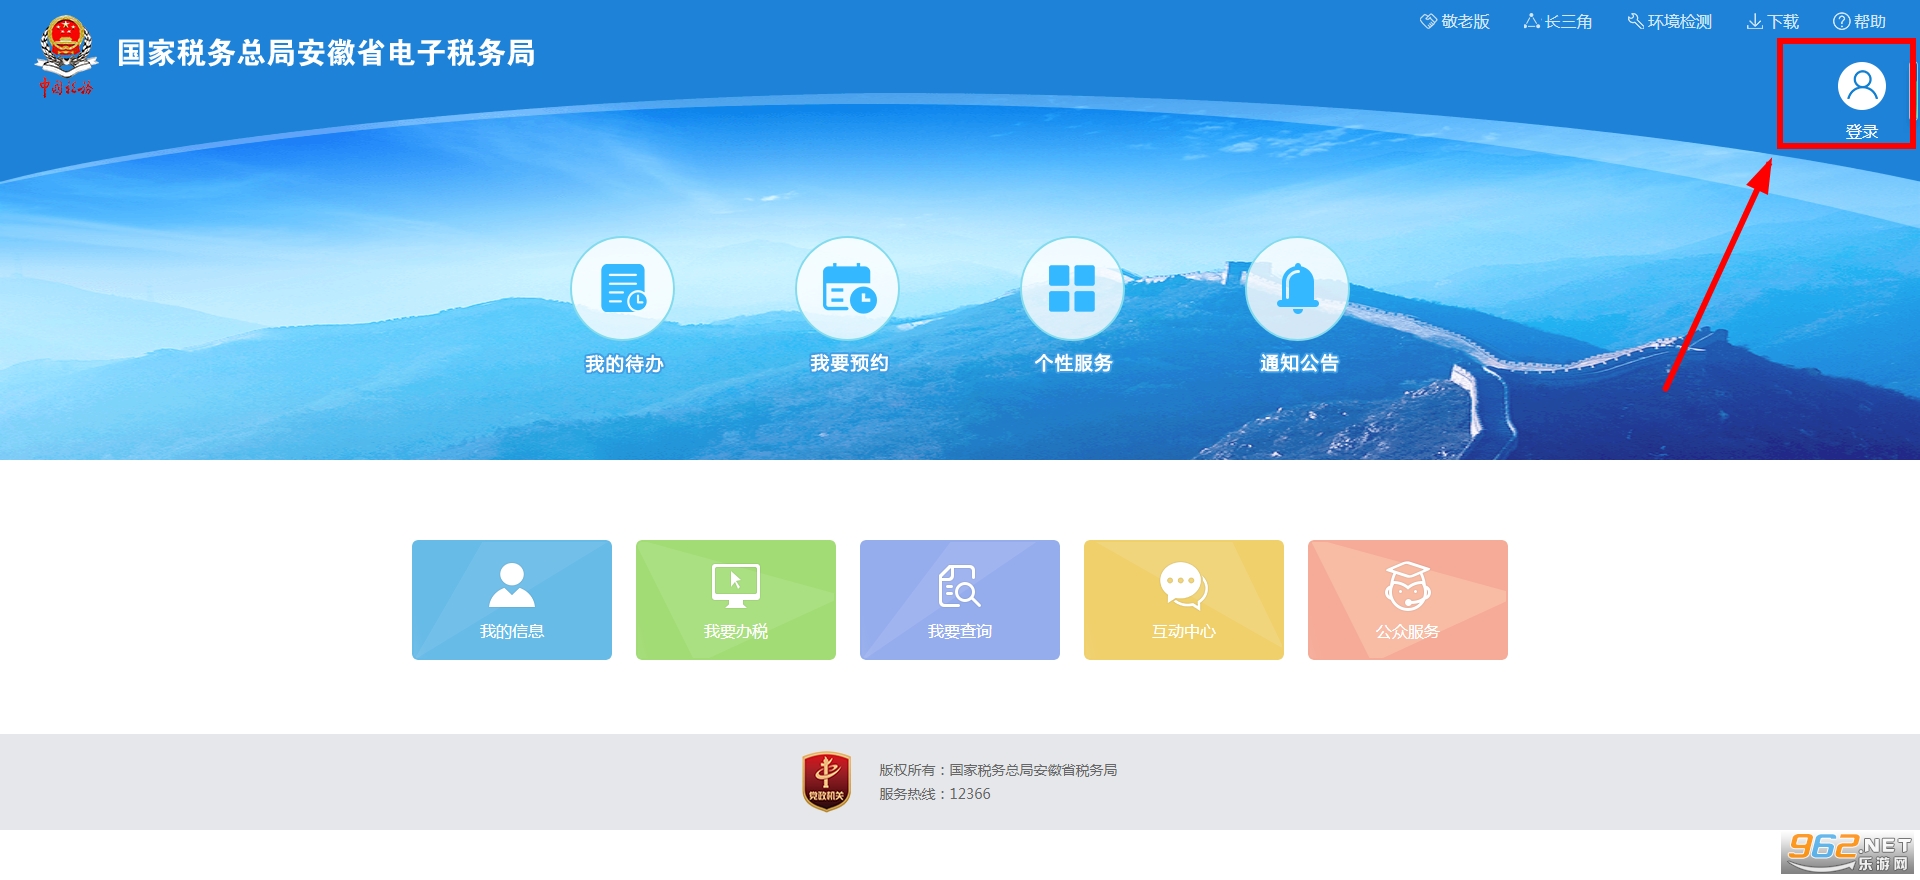Click the 国家税务总局安徽省电子税务局 title

(x=326, y=53)
